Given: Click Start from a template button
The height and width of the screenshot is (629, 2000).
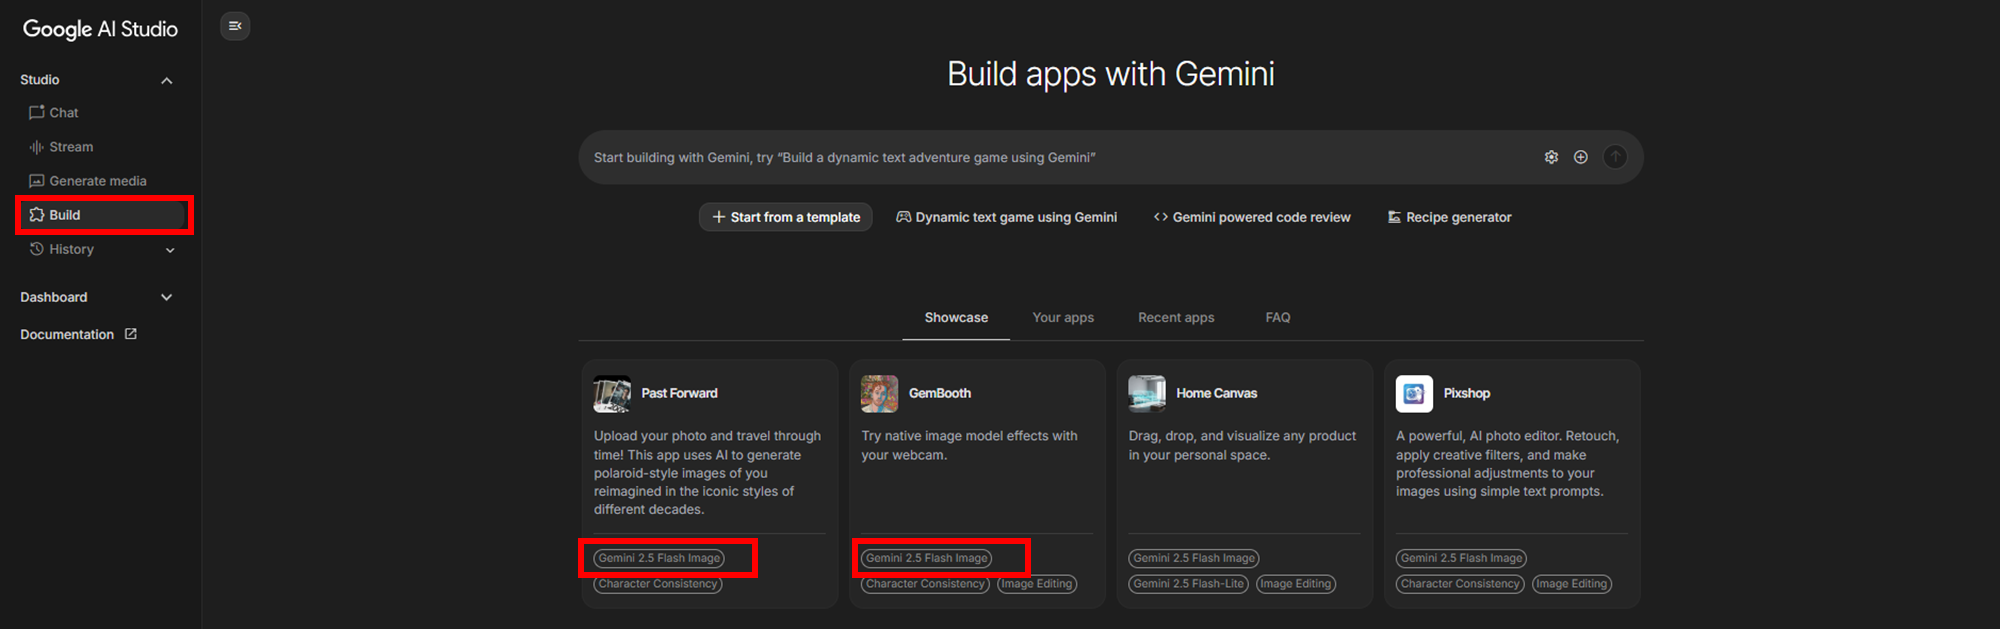Looking at the screenshot, I should [x=785, y=217].
